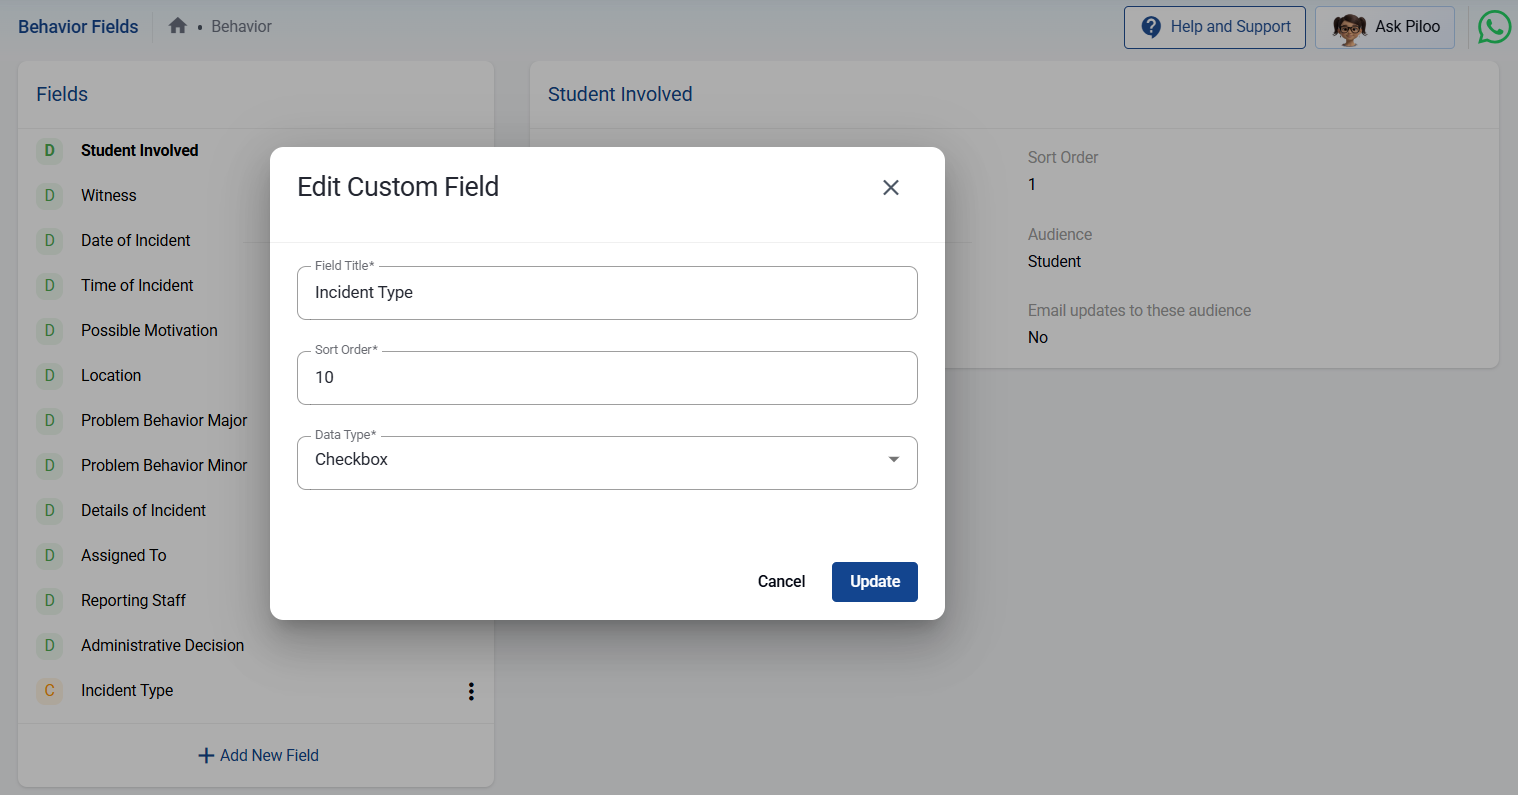This screenshot has height=795, width=1518.
Task: Click Add New Field link
Action: click(x=258, y=756)
